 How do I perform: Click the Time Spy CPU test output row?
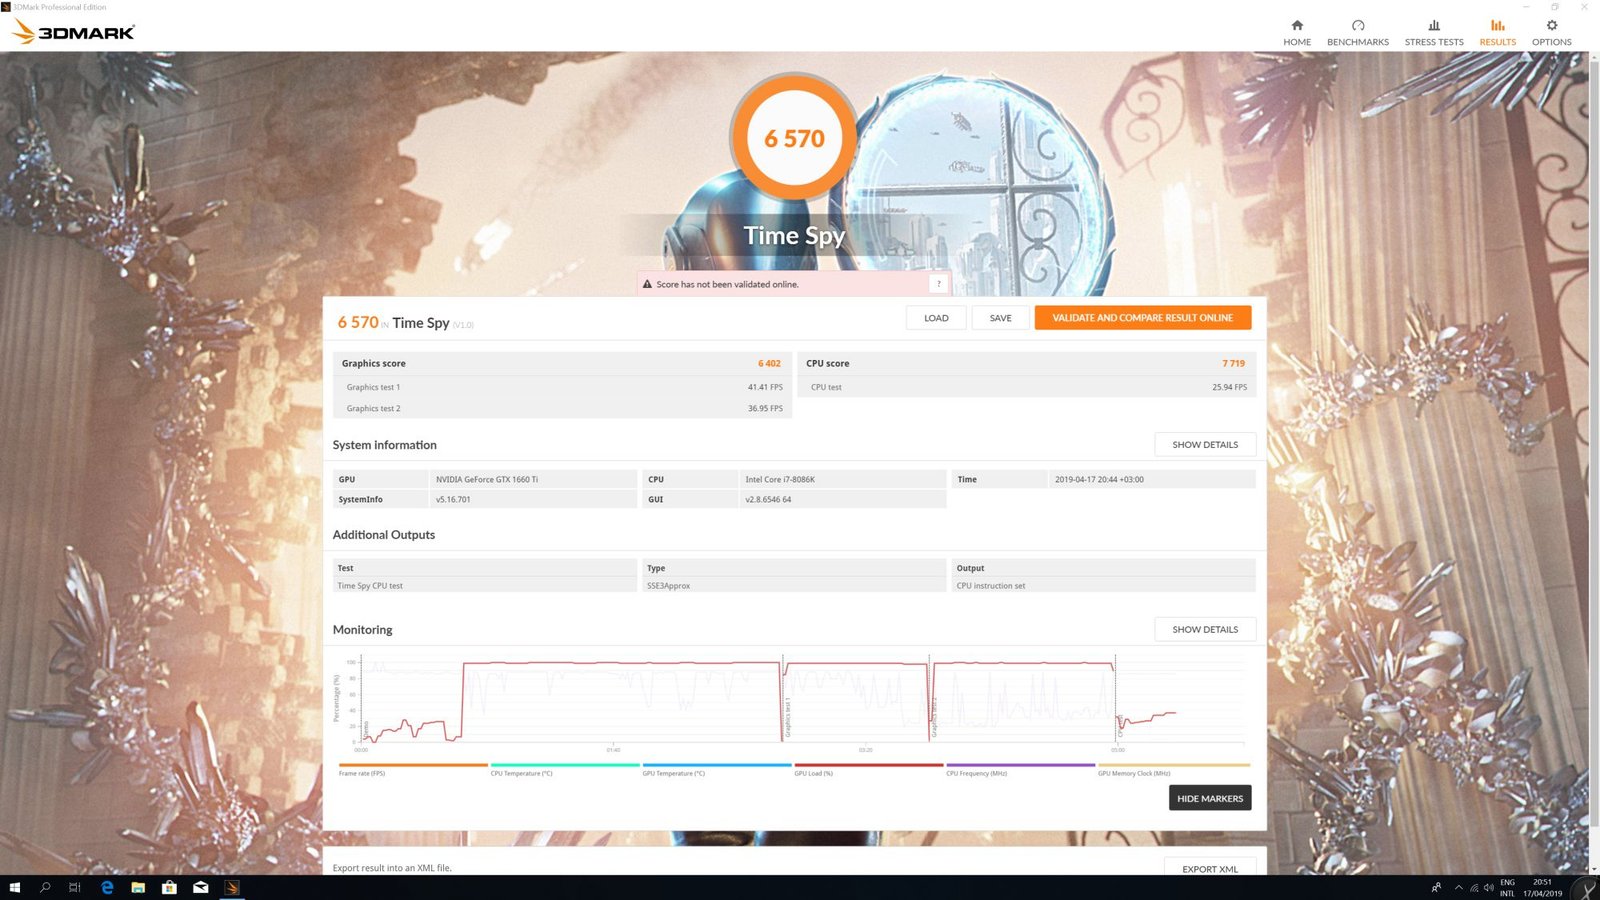[x=485, y=586]
